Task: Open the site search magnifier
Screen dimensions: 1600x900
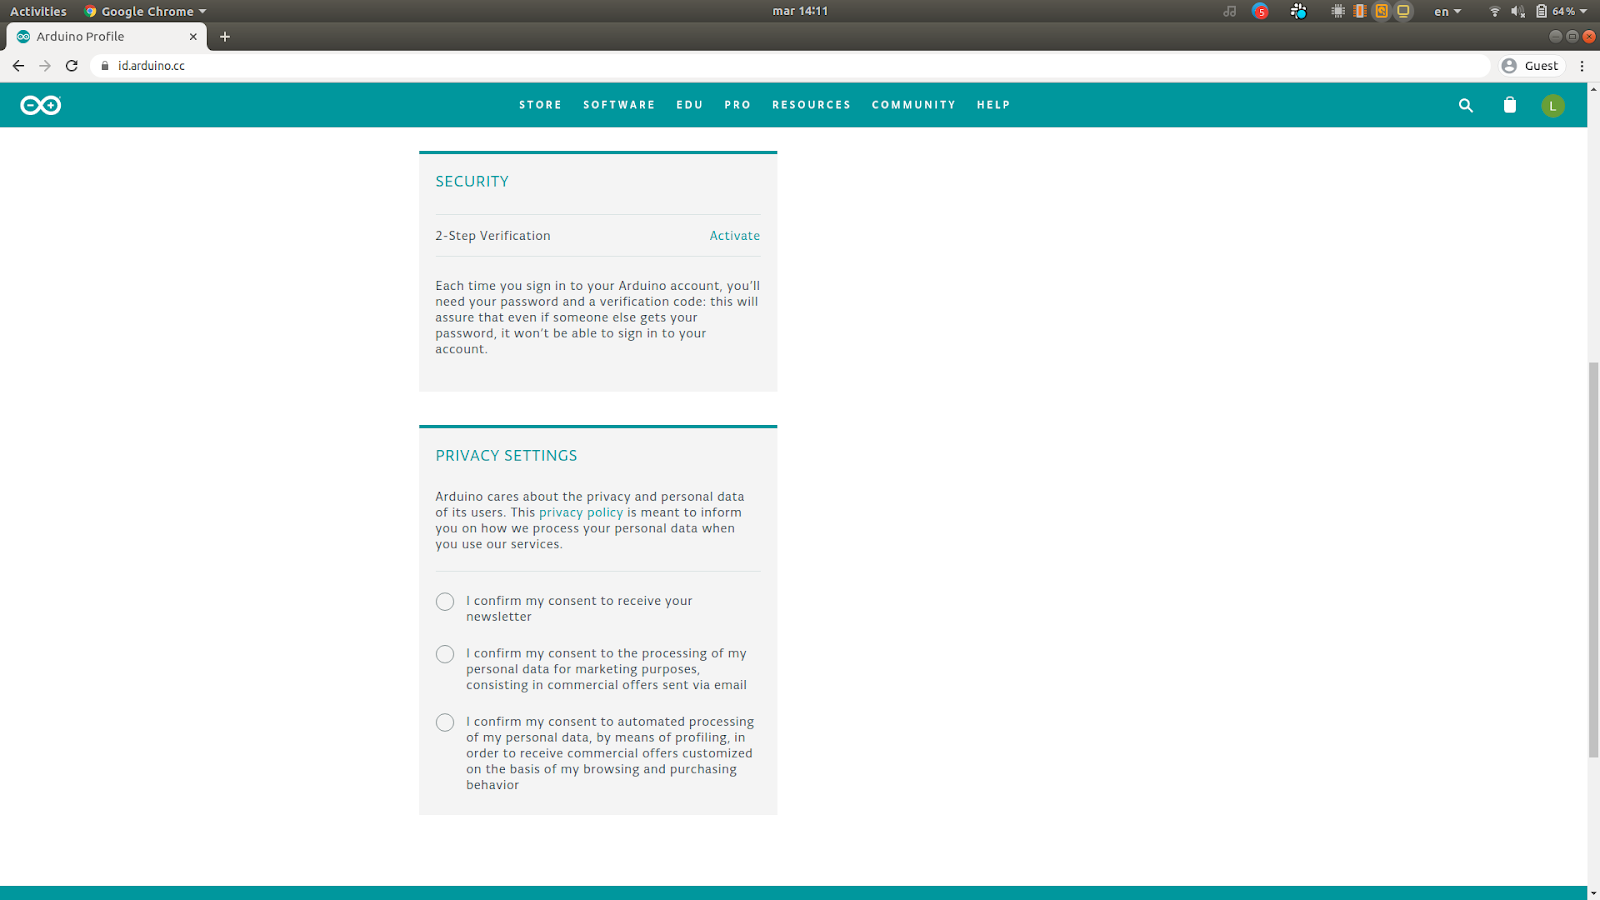Action: pos(1466,105)
